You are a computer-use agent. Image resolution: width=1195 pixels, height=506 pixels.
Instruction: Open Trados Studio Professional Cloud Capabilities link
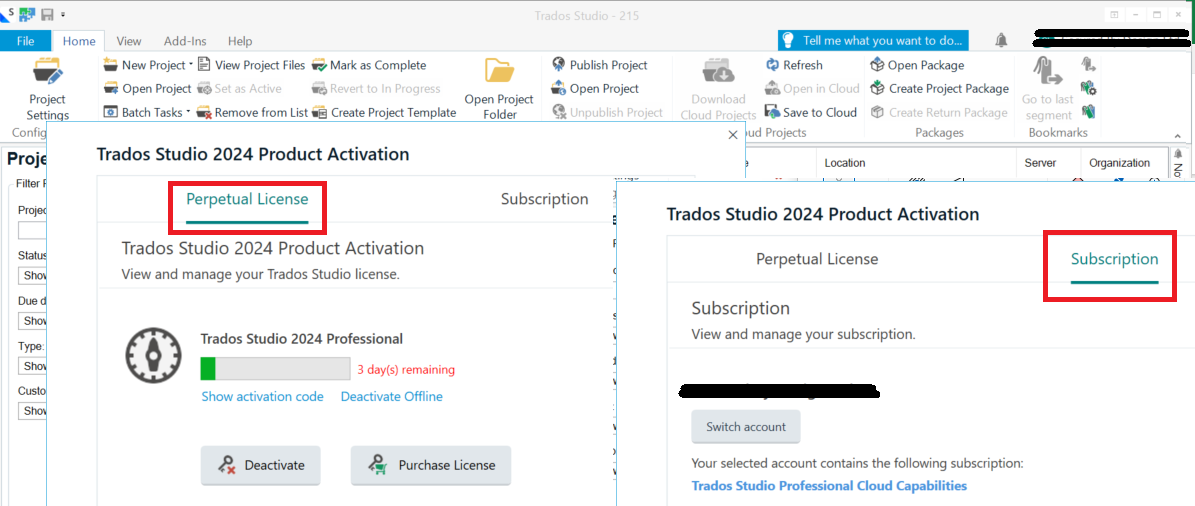pyautogui.click(x=829, y=485)
